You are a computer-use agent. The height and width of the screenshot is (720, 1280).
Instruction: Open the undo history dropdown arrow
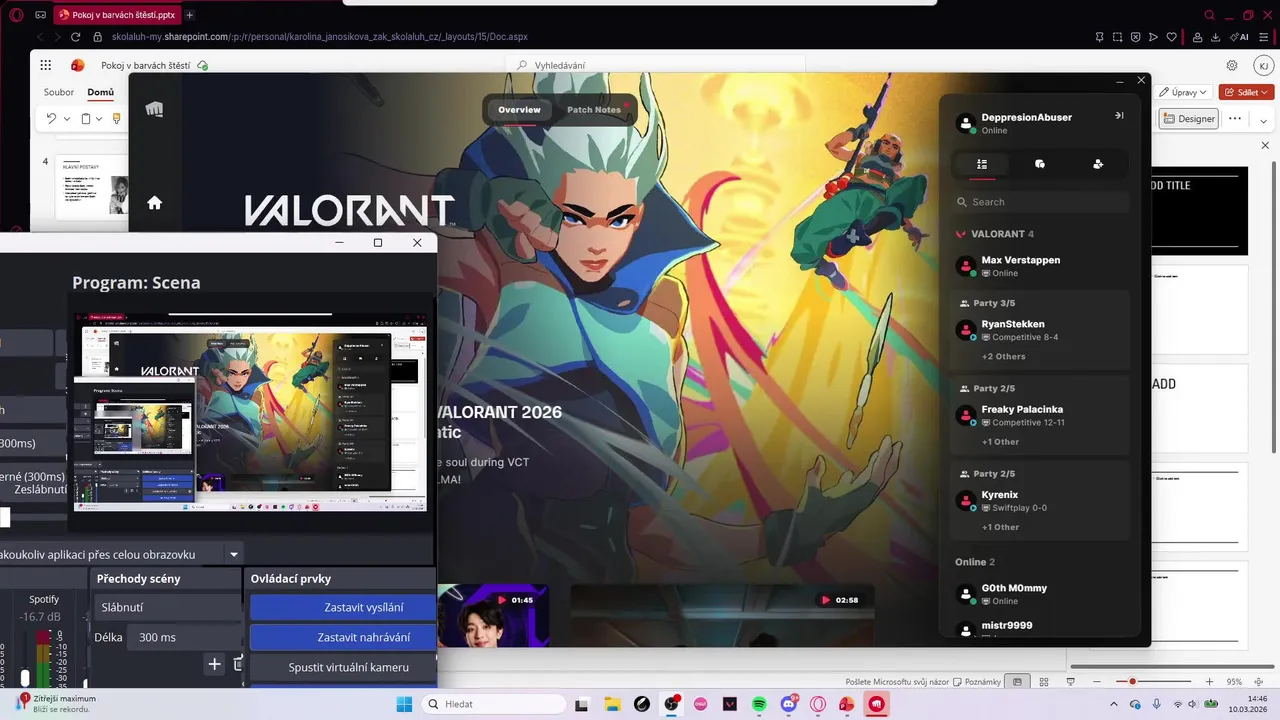pos(67,118)
